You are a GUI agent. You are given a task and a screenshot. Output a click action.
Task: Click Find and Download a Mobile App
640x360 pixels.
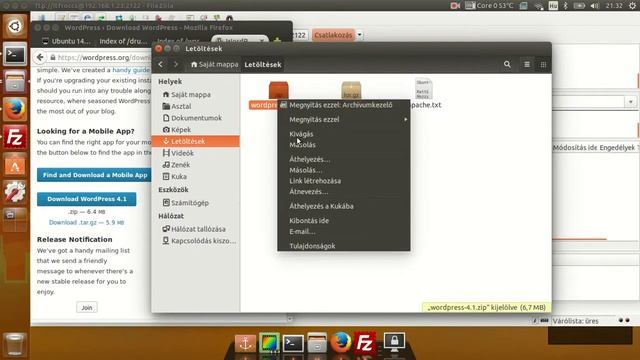click(95, 175)
